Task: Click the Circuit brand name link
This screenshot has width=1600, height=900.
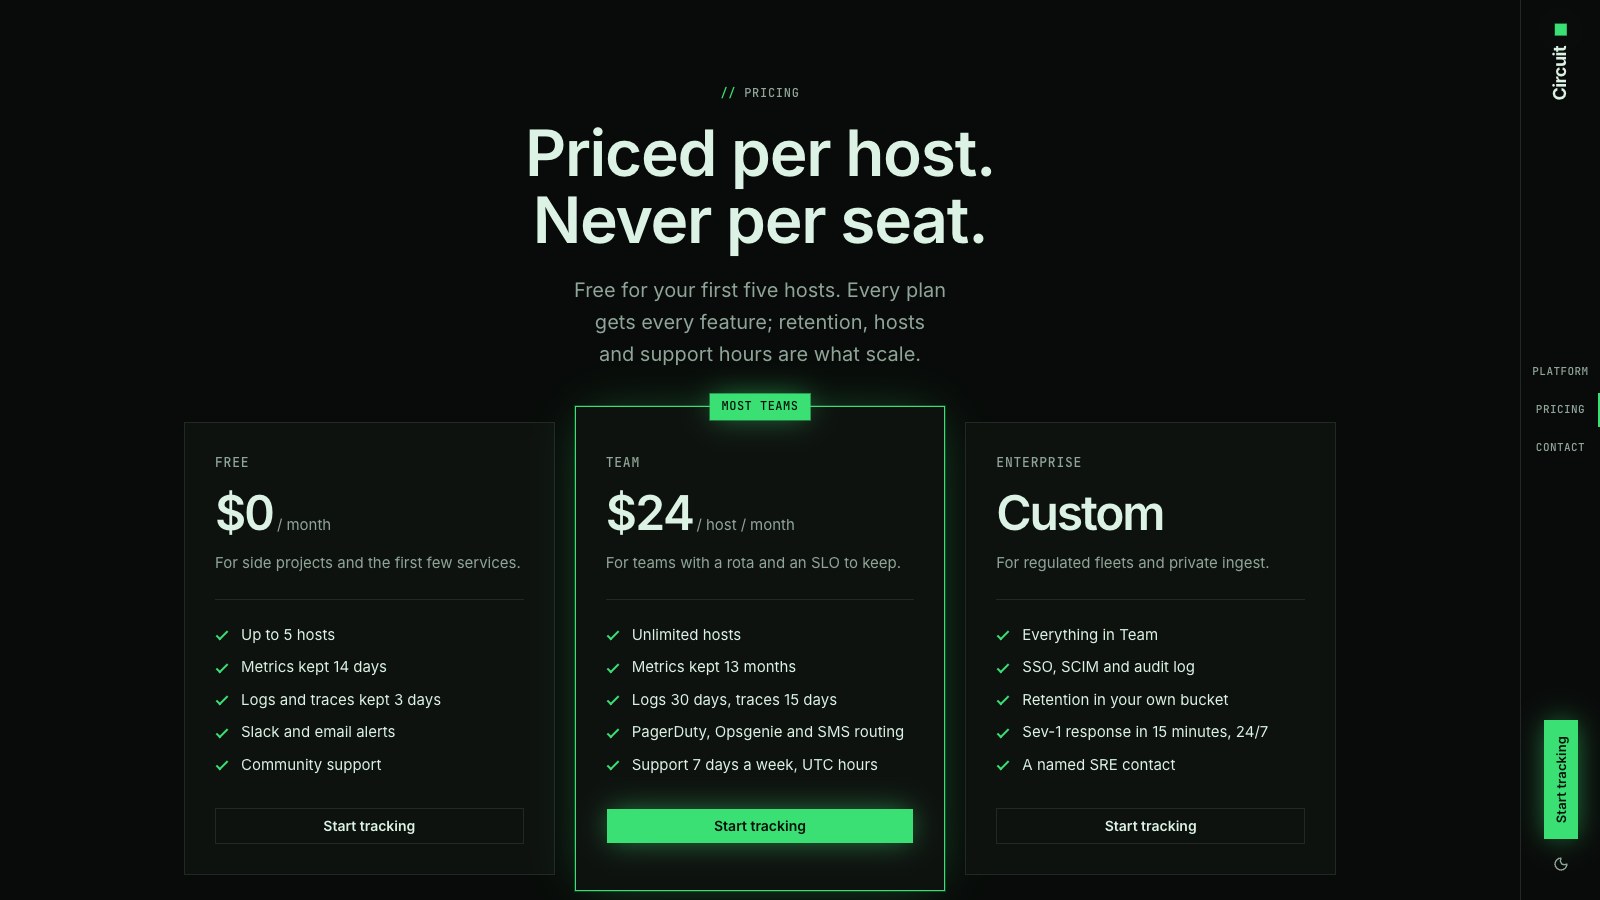Action: [1560, 72]
